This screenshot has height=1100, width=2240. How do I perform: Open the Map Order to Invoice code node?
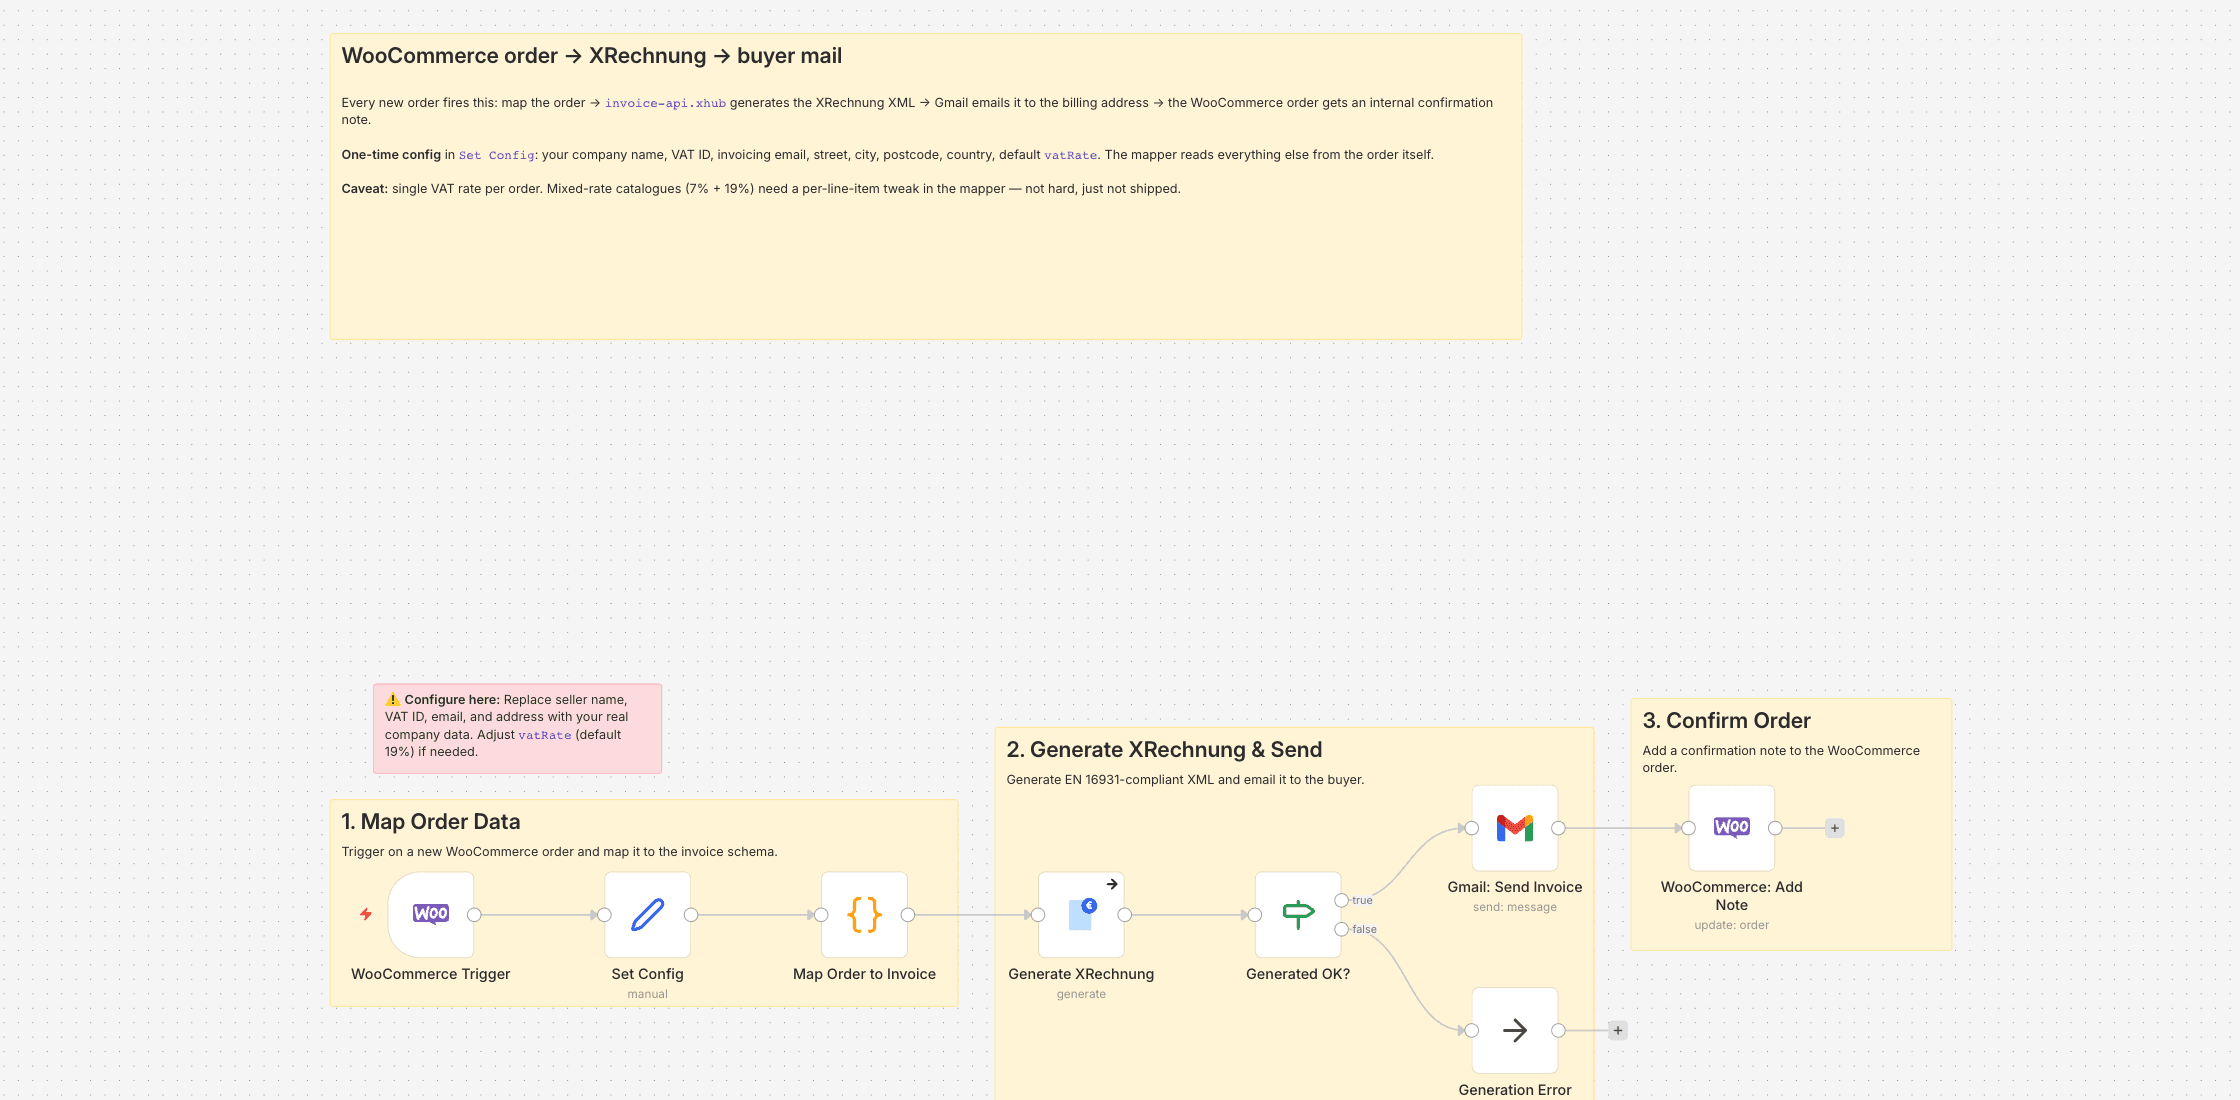[865, 914]
